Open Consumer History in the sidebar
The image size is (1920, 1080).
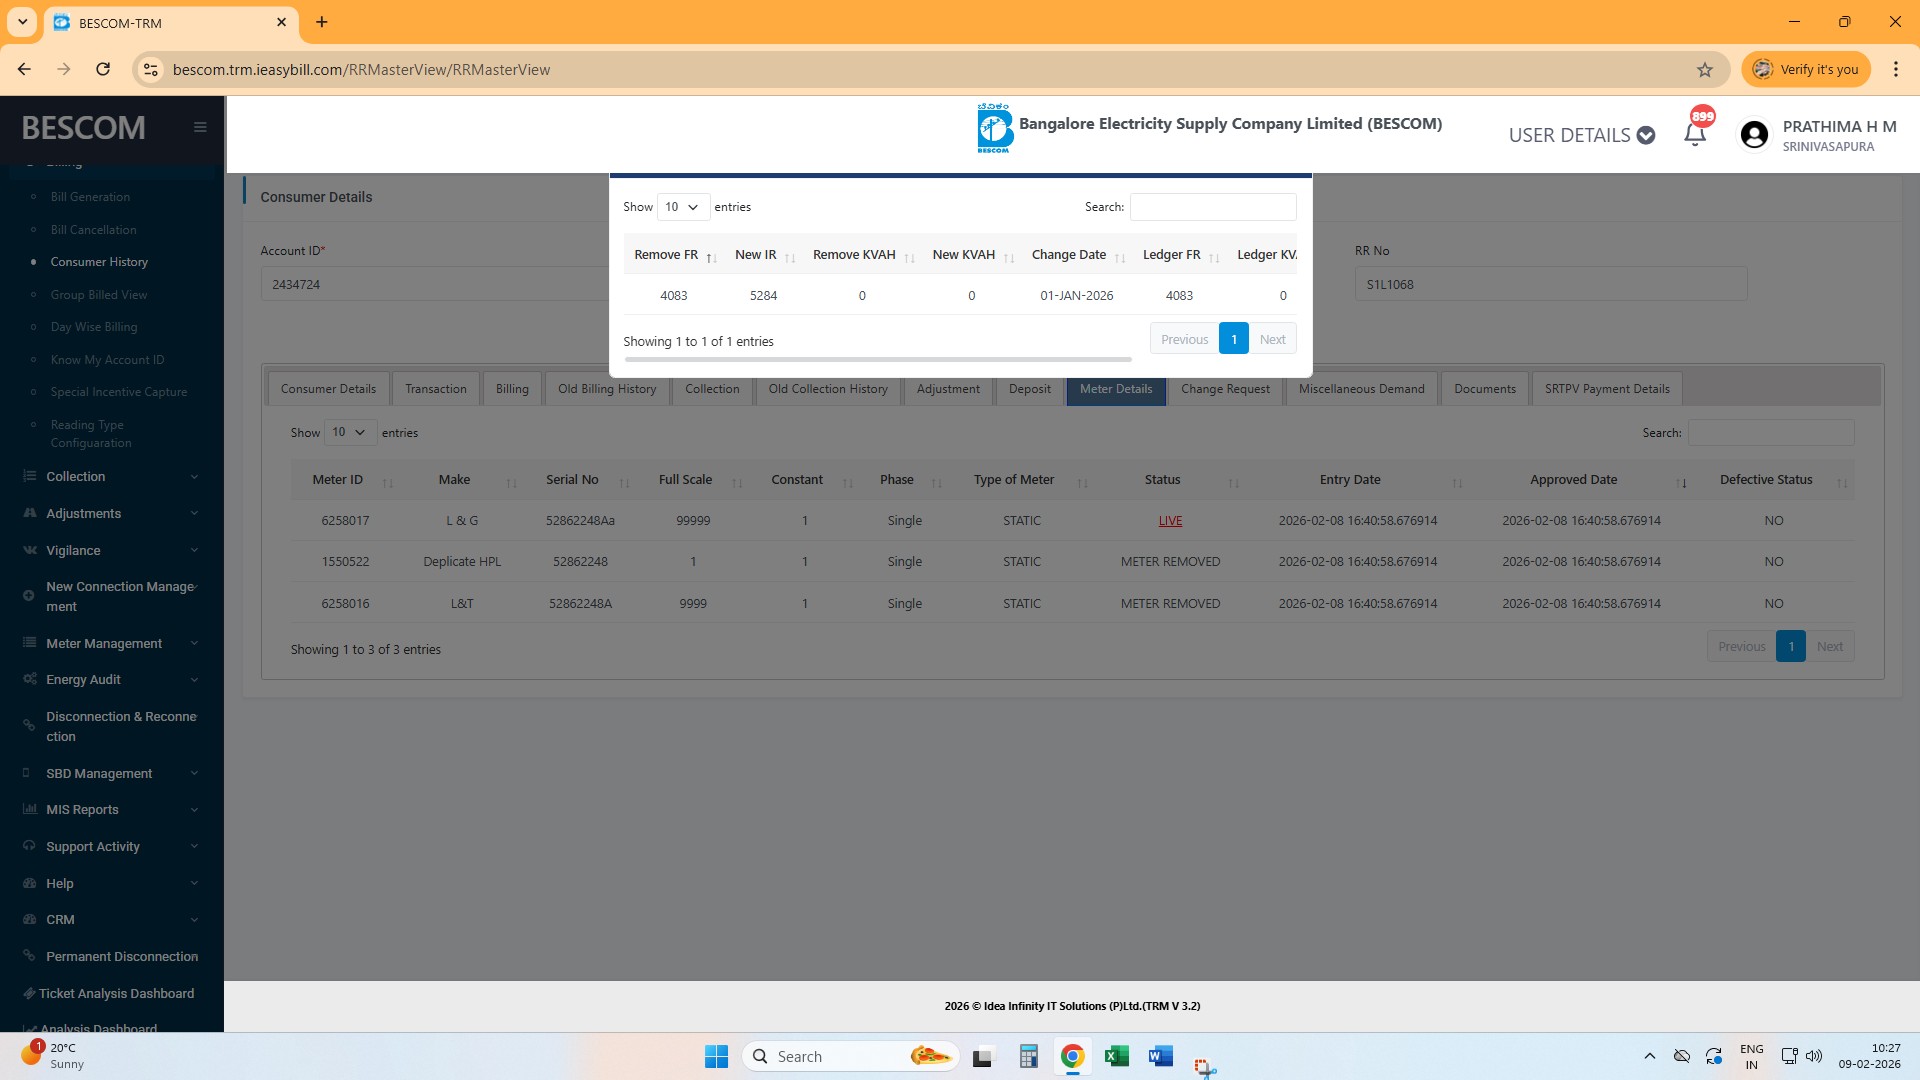coord(99,262)
